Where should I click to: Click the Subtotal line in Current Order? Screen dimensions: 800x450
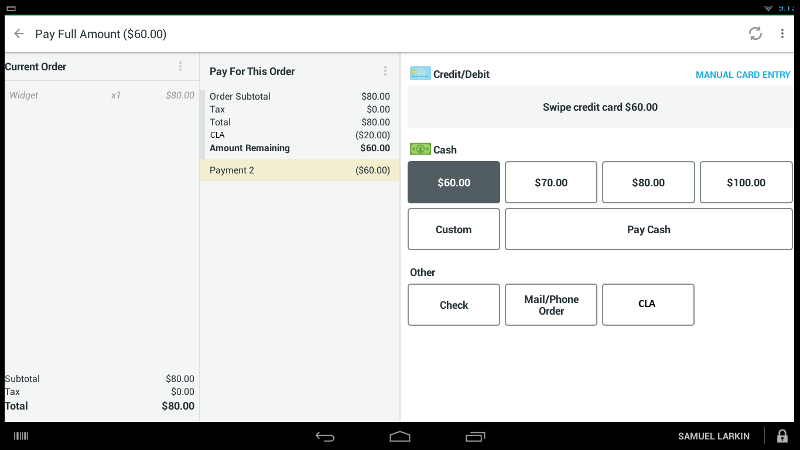point(99,379)
